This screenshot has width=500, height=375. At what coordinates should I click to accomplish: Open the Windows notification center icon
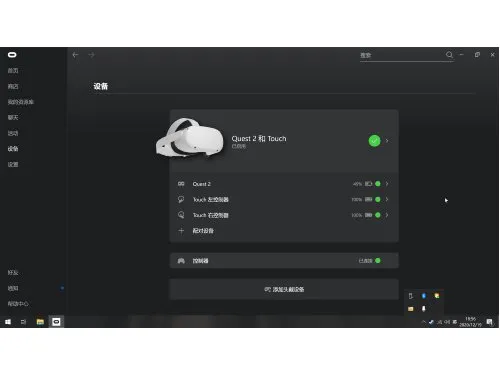click(489, 322)
